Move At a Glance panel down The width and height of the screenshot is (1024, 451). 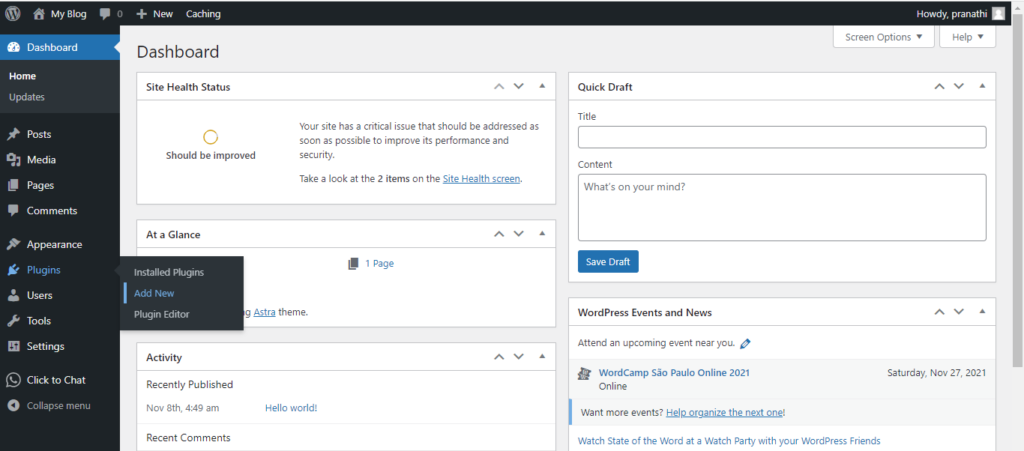(518, 234)
